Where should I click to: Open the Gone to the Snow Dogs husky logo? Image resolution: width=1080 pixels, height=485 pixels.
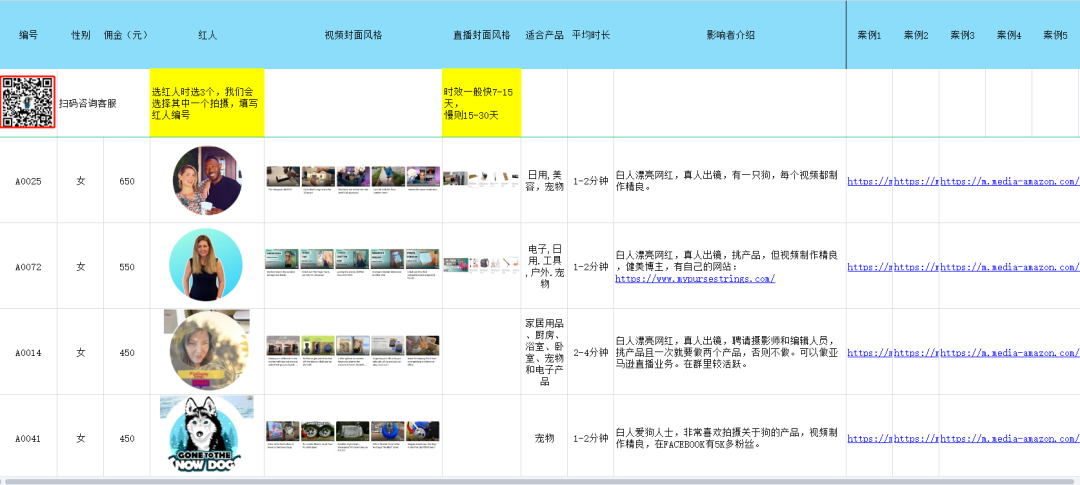207,433
